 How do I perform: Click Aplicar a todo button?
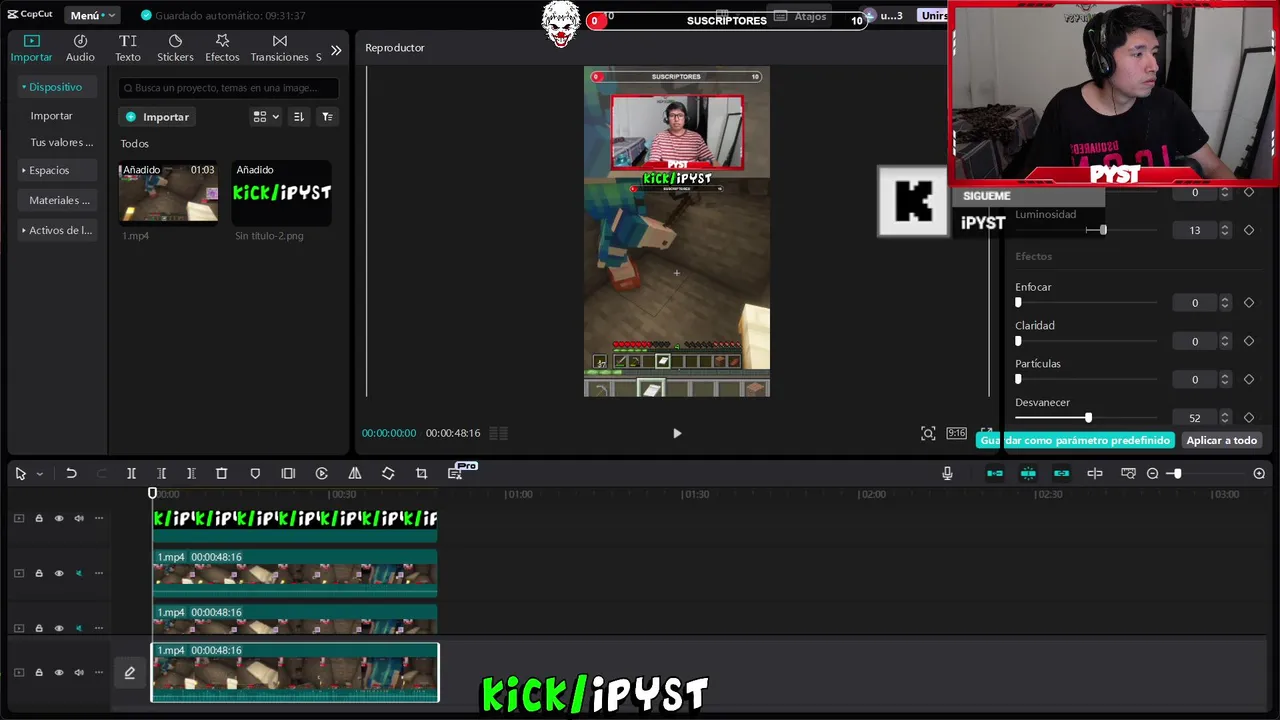pyautogui.click(x=1221, y=440)
